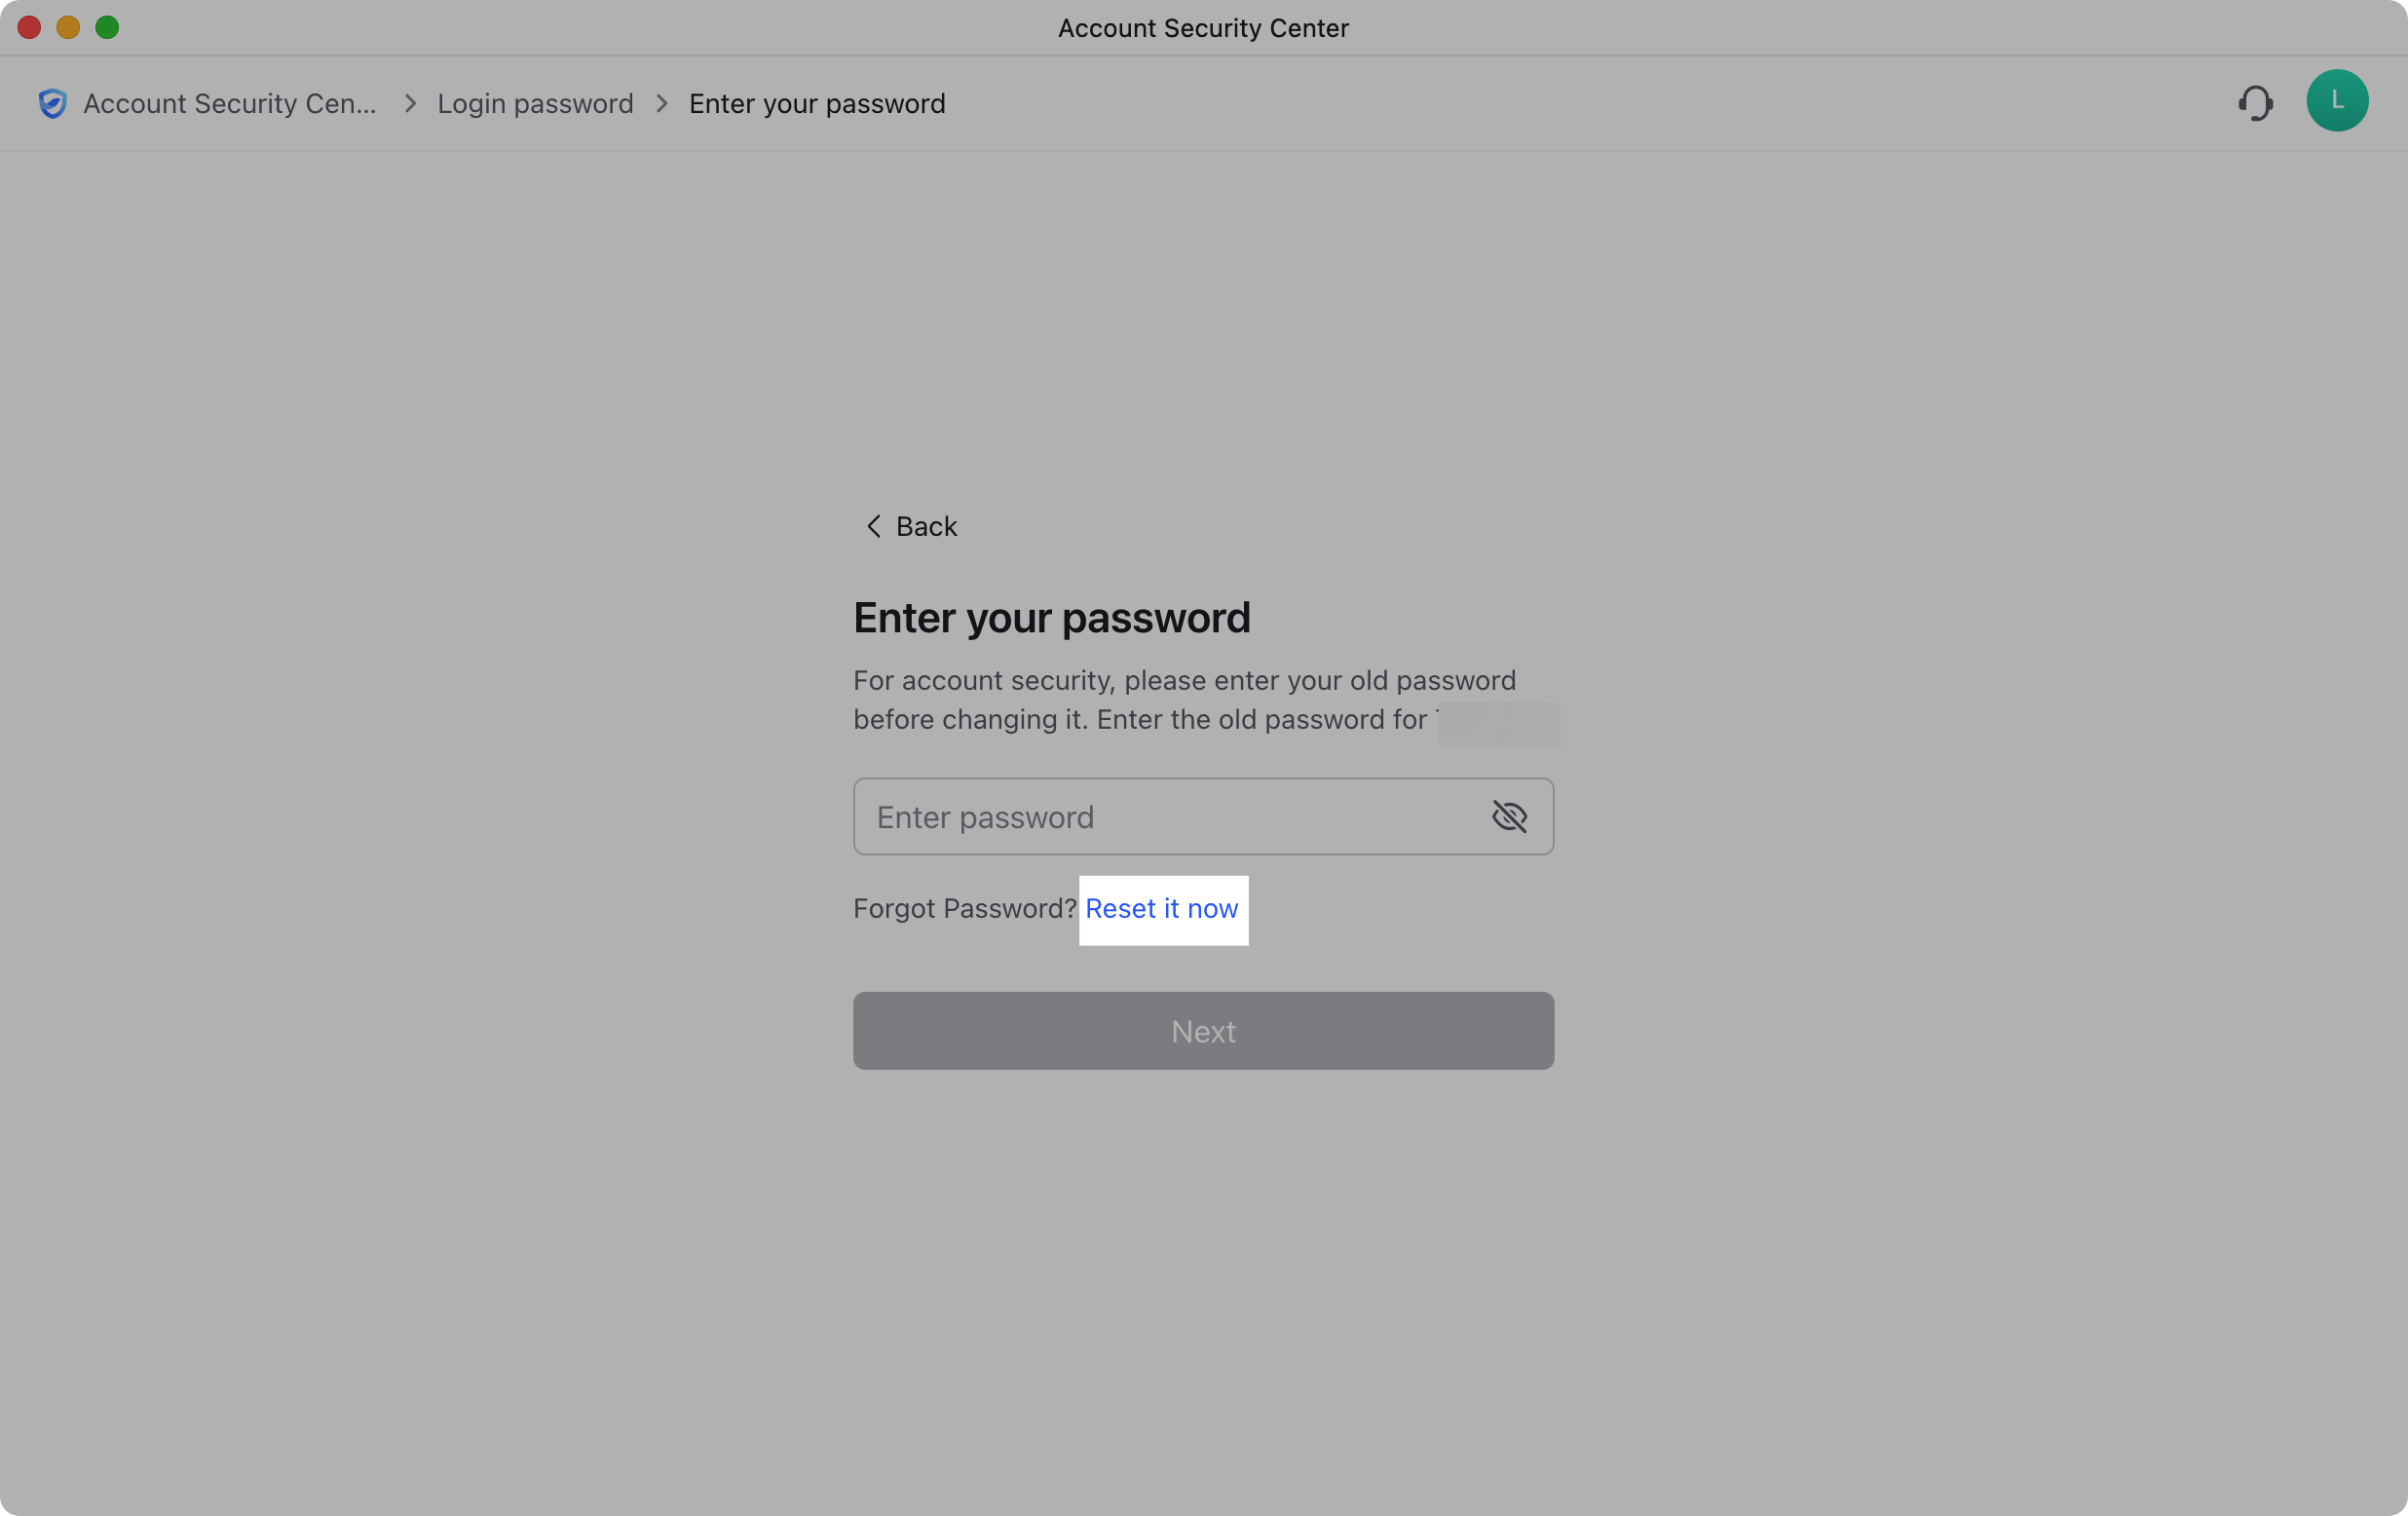Maximize the window with the green button

point(107,27)
